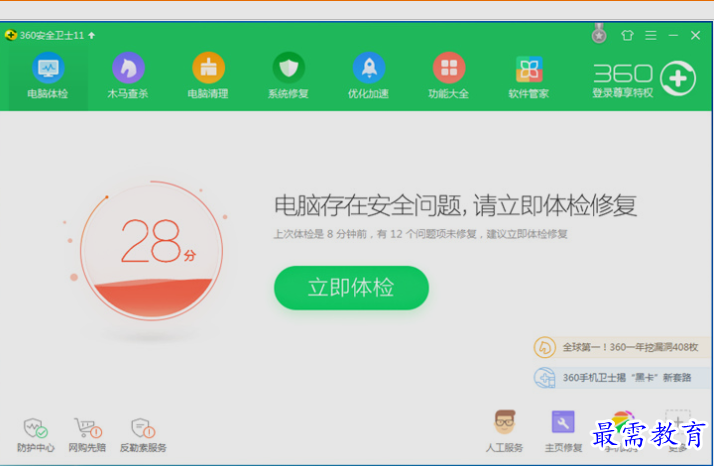Start checkup with 立即体检 button
Screen dimensions: 714x466
coord(351,288)
